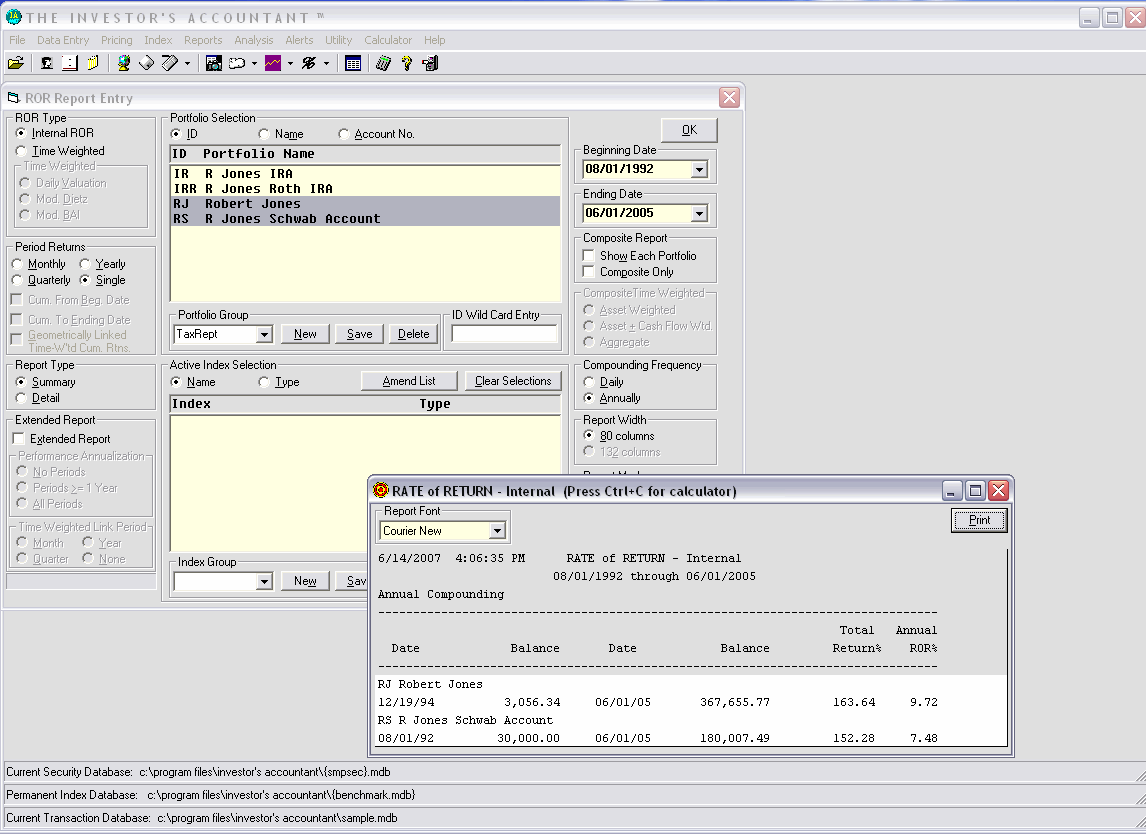Click the yellow question mark help icon
The image size is (1146, 834).
point(407,63)
